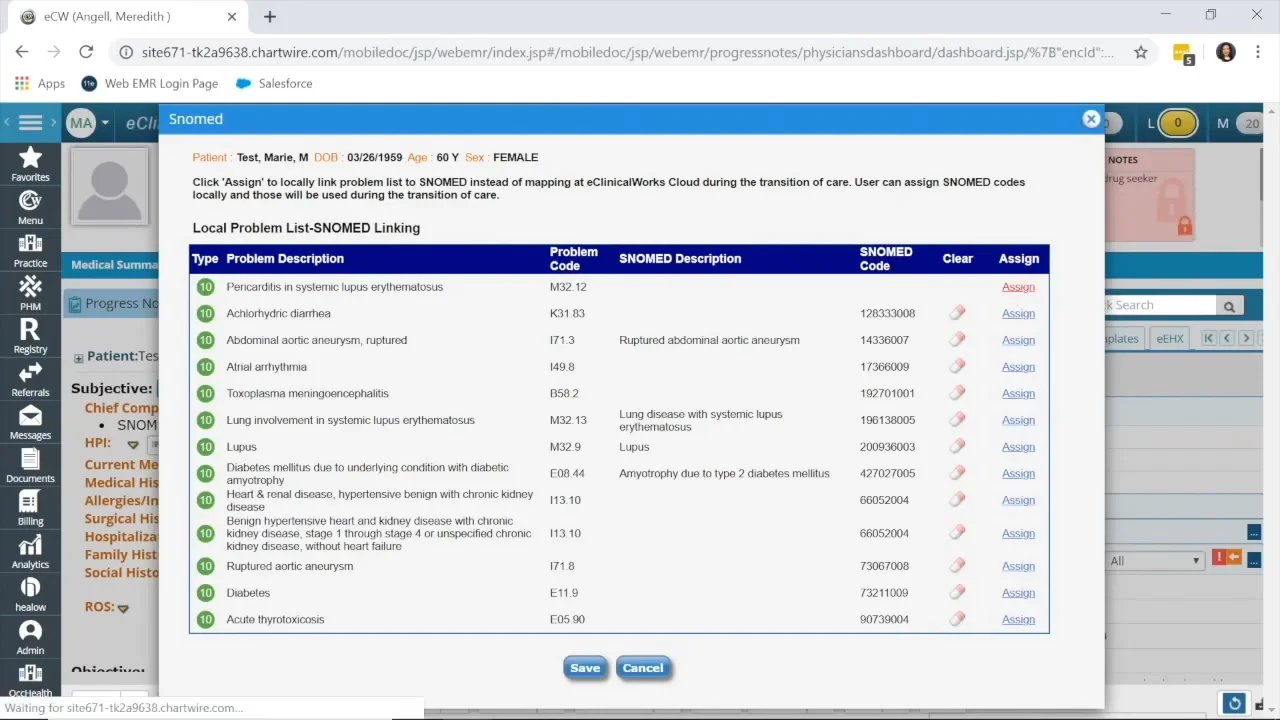Select problem code M32.12
Image resolution: width=1280 pixels, height=720 pixels.
(x=568, y=287)
